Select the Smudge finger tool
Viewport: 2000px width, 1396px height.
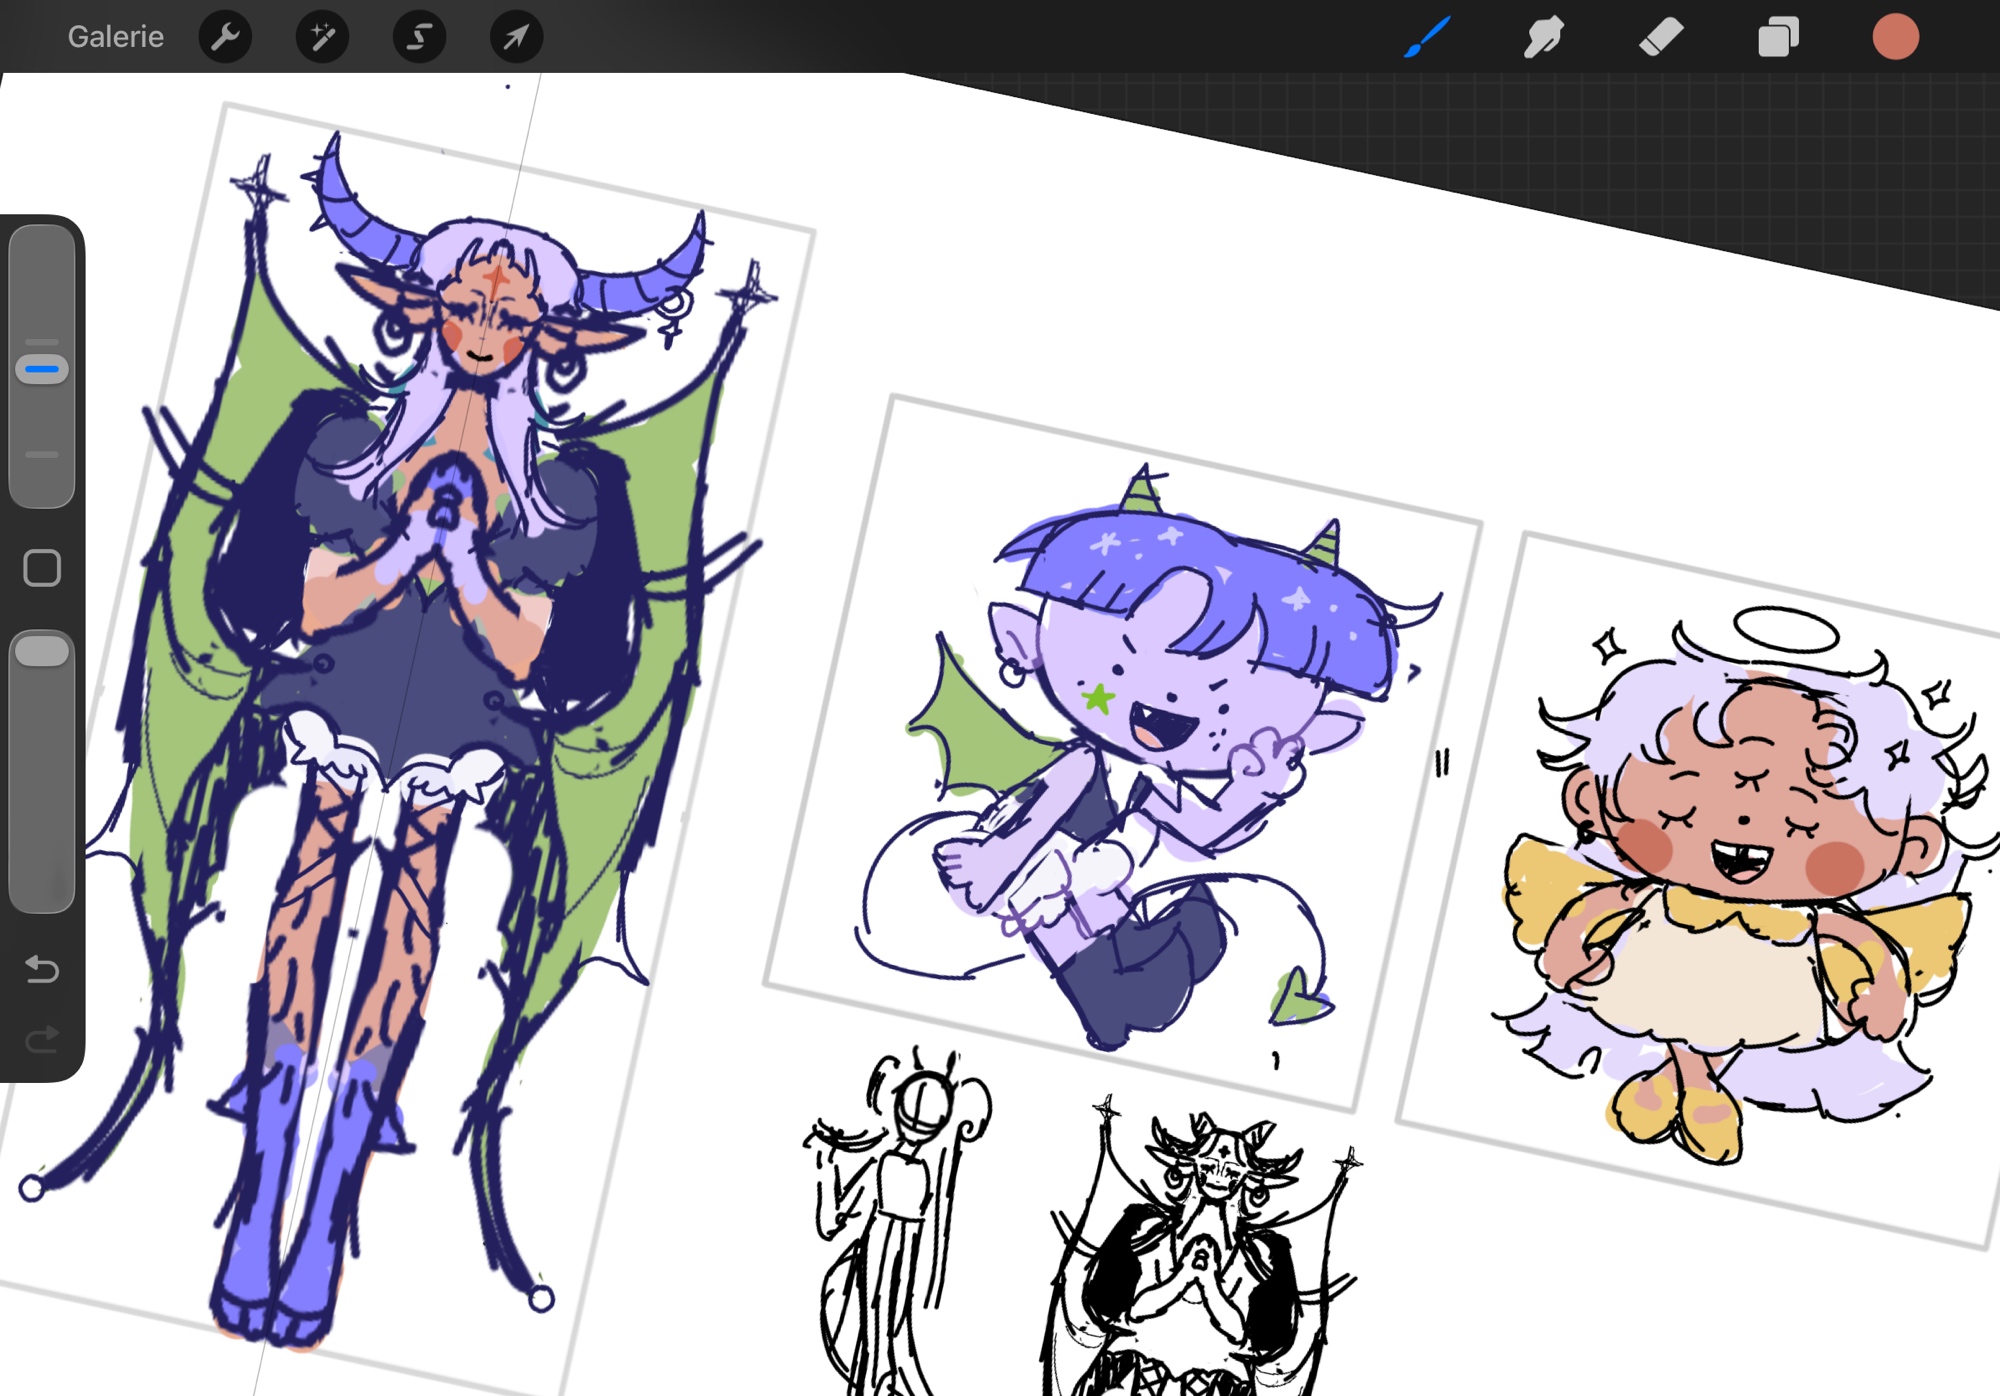coord(1544,38)
